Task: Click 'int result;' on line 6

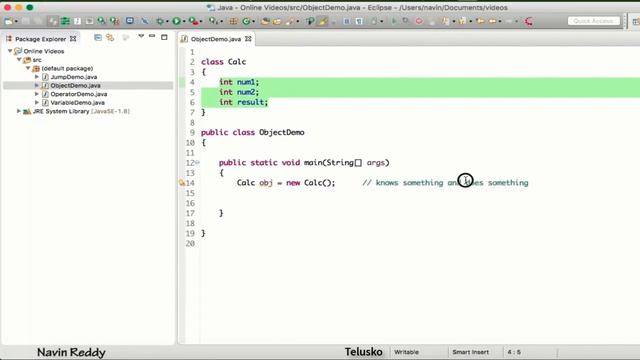Action: pyautogui.click(x=243, y=102)
